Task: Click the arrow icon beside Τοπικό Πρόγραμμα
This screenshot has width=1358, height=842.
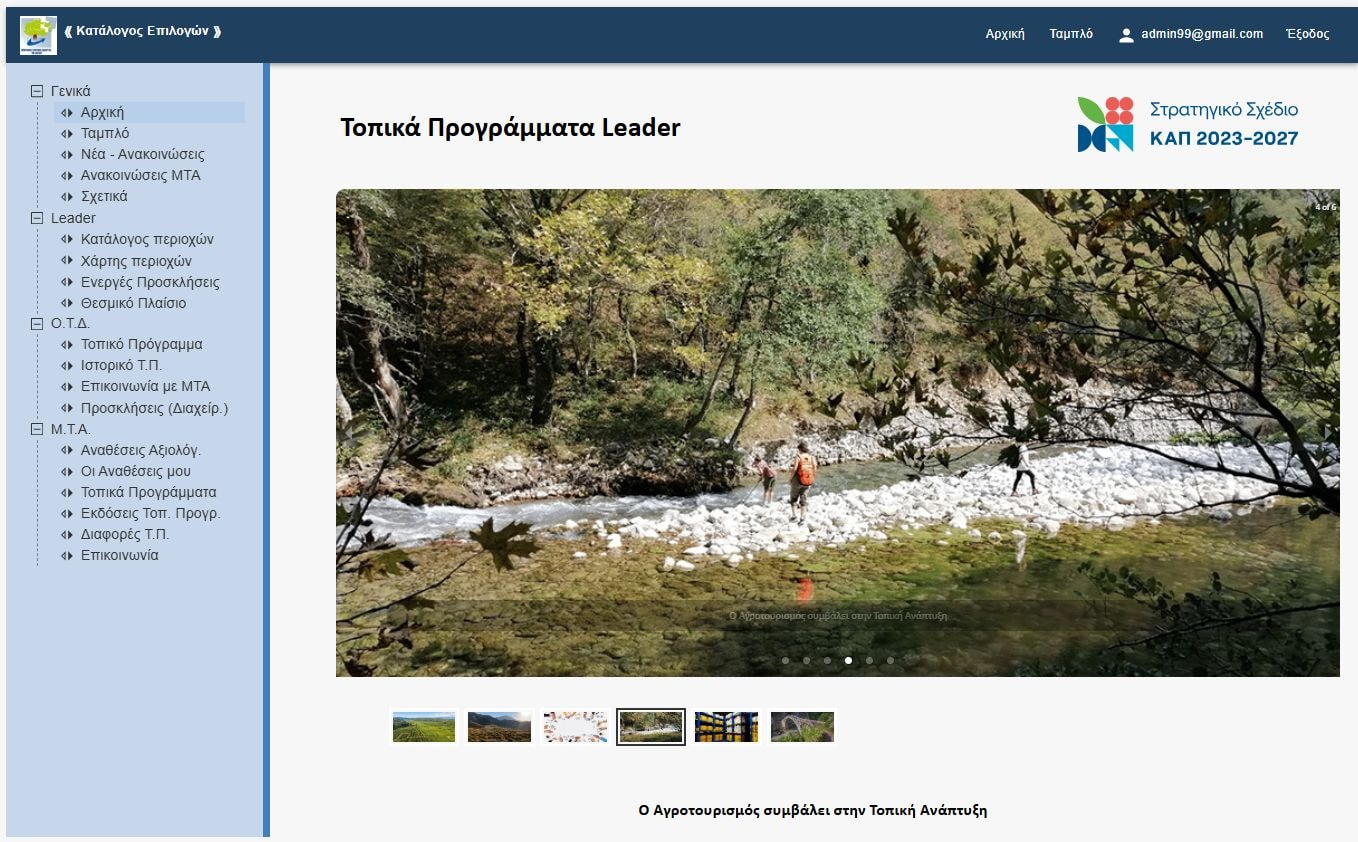Action: pyautogui.click(x=67, y=345)
